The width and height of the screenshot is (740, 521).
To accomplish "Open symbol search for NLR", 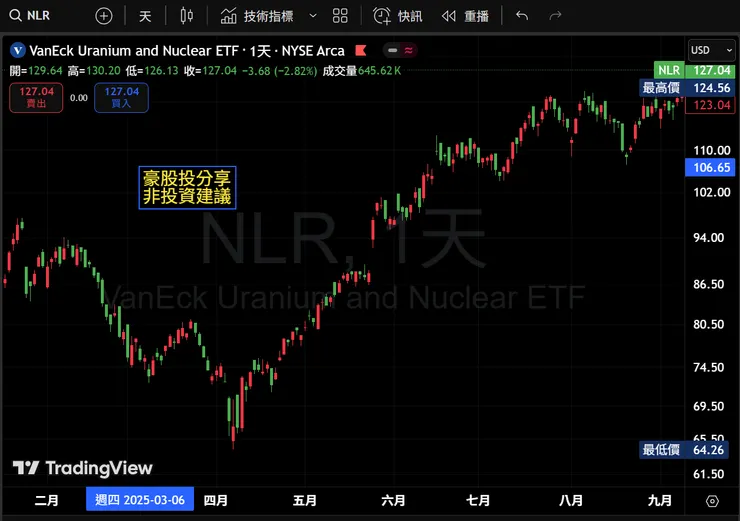I will click(29, 16).
